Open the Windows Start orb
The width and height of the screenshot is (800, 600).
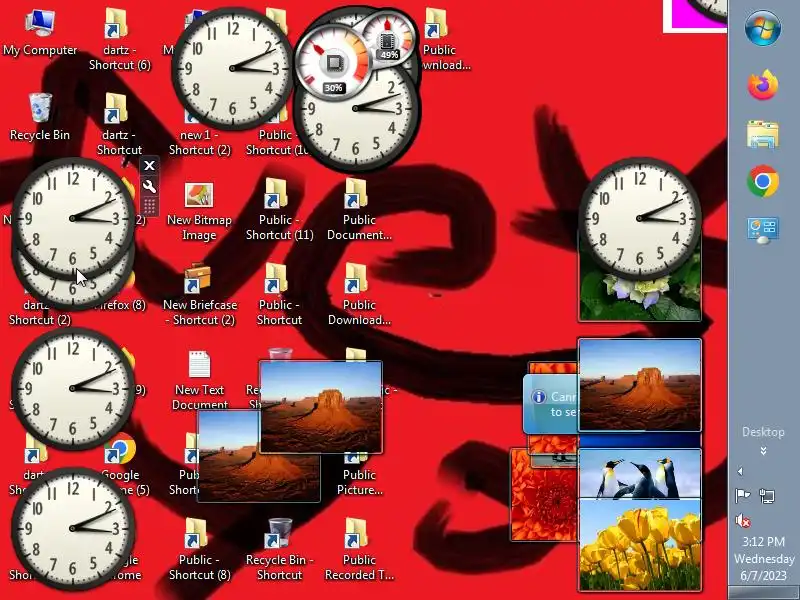point(763,29)
